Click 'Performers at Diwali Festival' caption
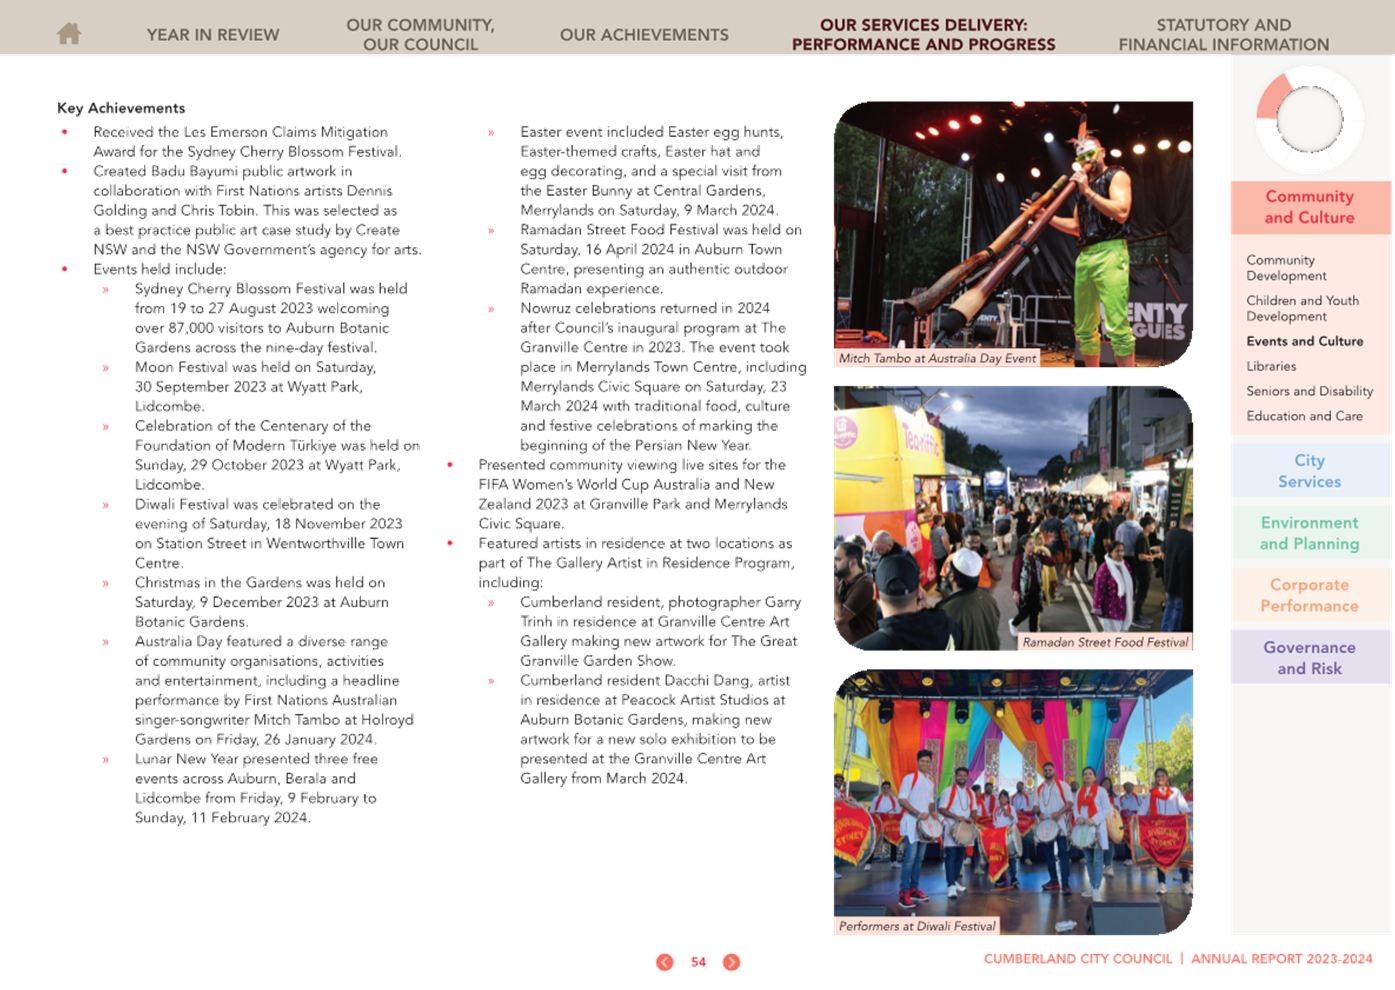The height and width of the screenshot is (990, 1395). (917, 926)
